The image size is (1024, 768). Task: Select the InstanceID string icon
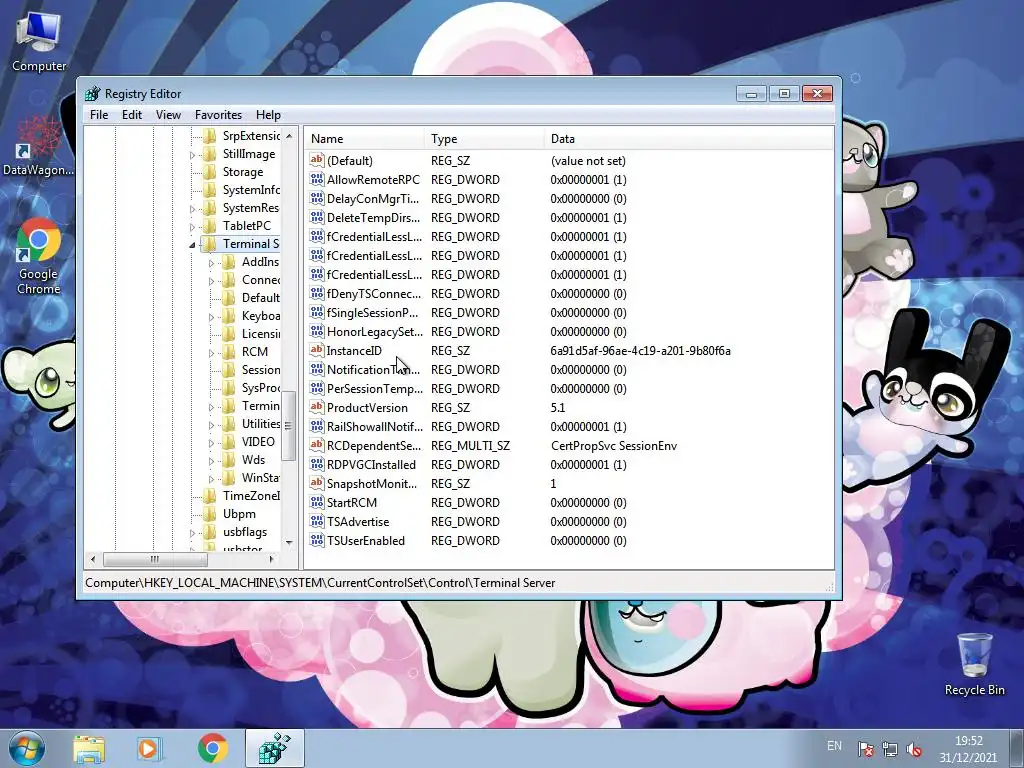point(317,350)
